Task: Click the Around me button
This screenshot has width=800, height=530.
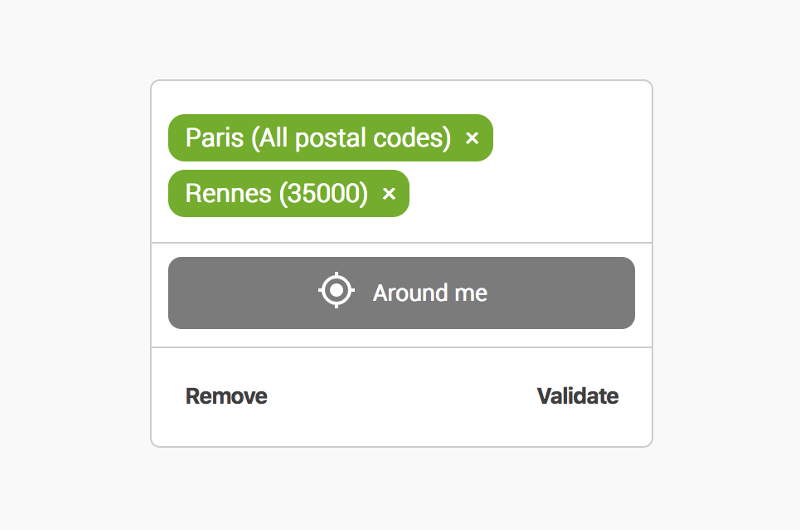Action: coord(401,292)
